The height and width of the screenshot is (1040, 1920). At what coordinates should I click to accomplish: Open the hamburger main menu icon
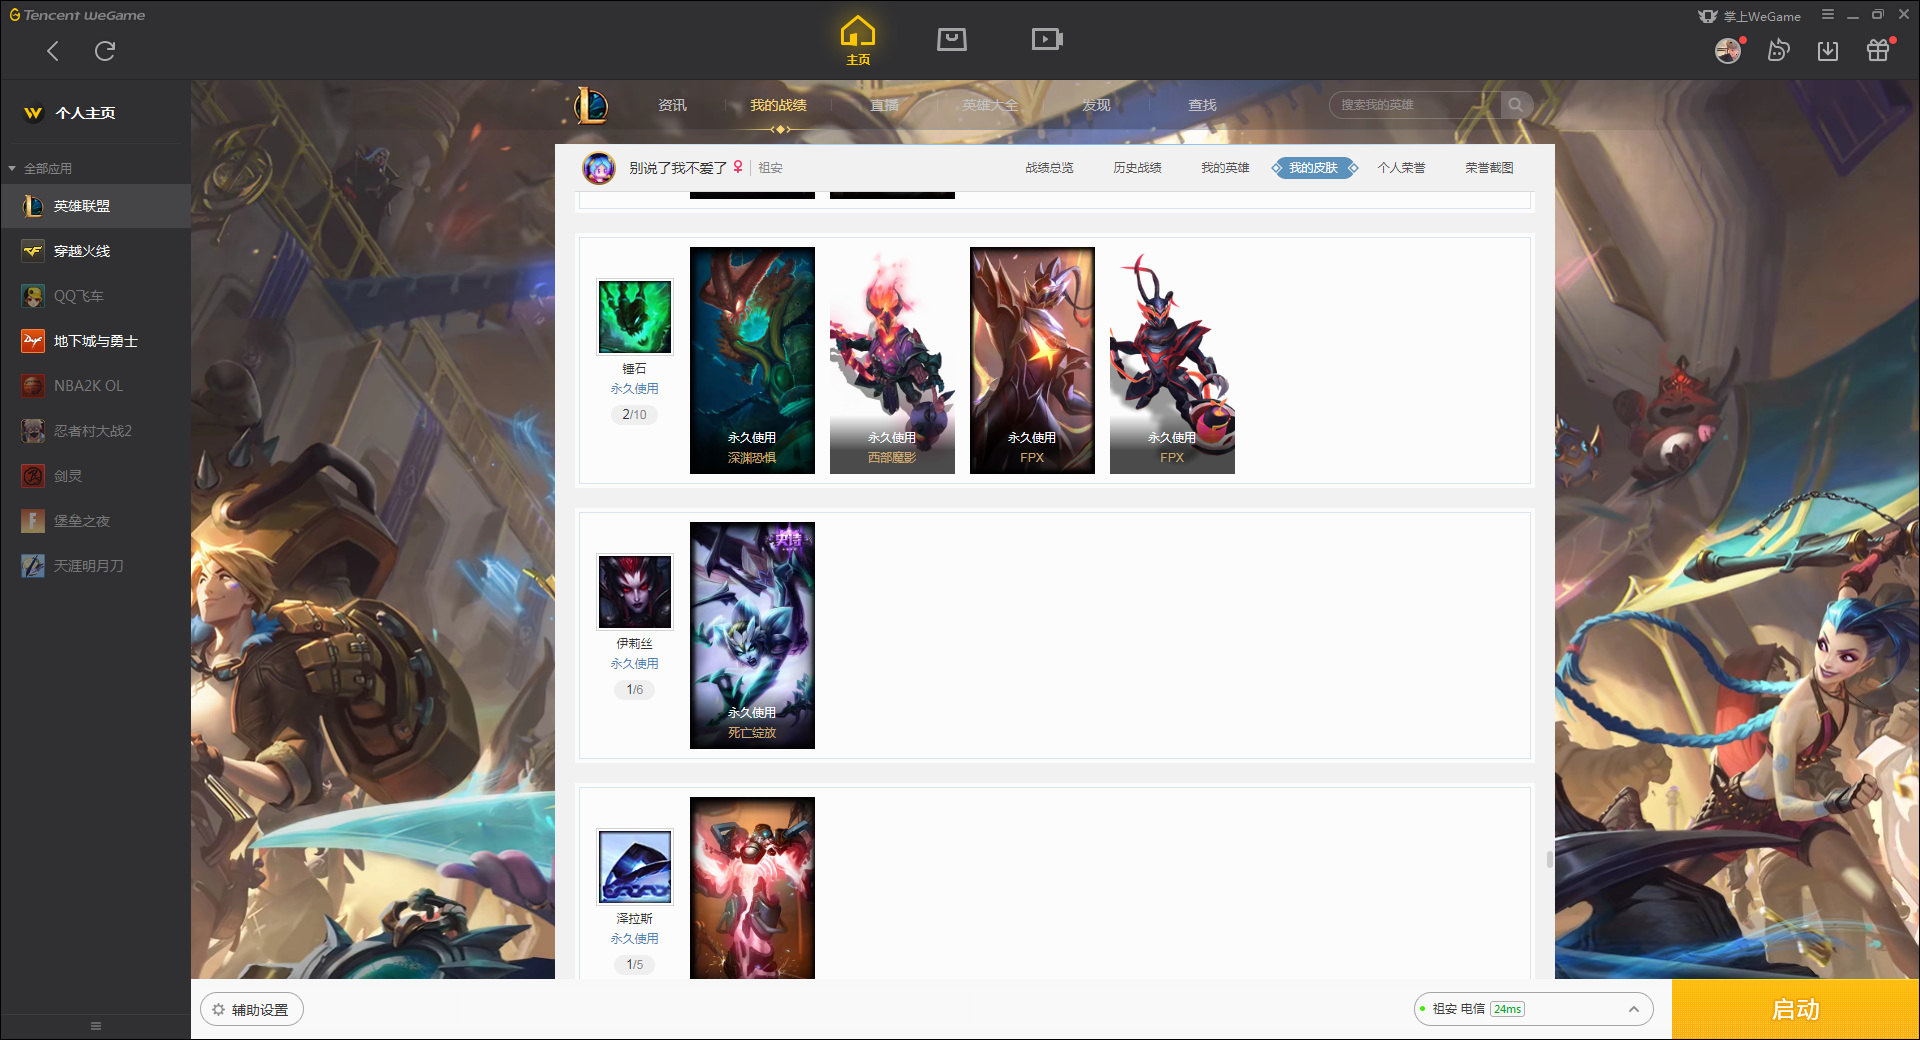click(x=1828, y=15)
